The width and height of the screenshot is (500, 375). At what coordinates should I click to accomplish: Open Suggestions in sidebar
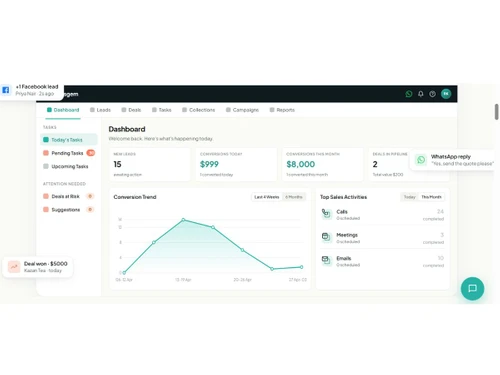69,210
